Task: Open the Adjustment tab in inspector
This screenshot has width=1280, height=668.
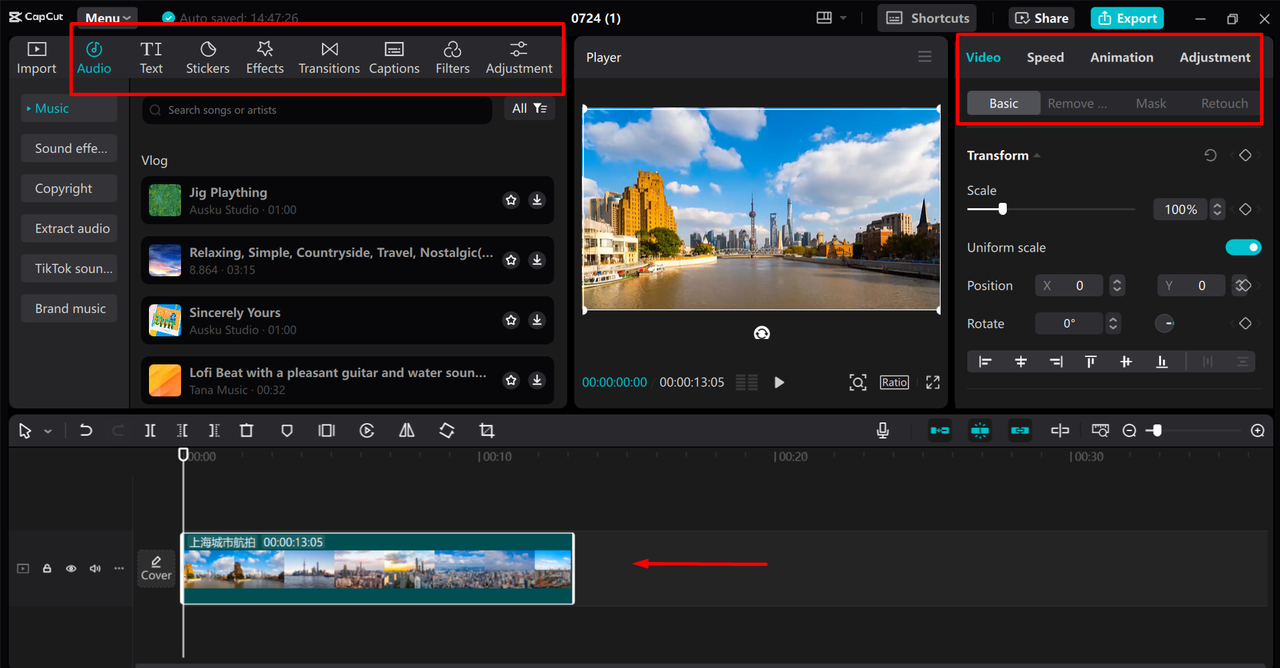Action: [x=1215, y=57]
